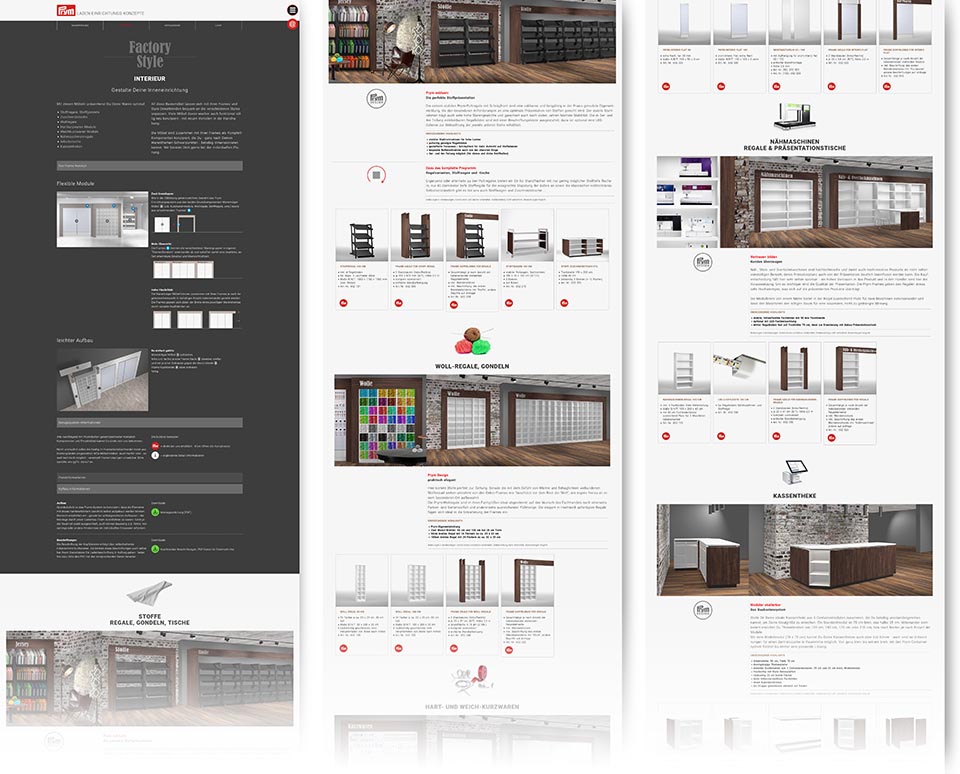Open the Stoffwagen trolley product image
Screen dimensions: 960x774
click(x=527, y=236)
